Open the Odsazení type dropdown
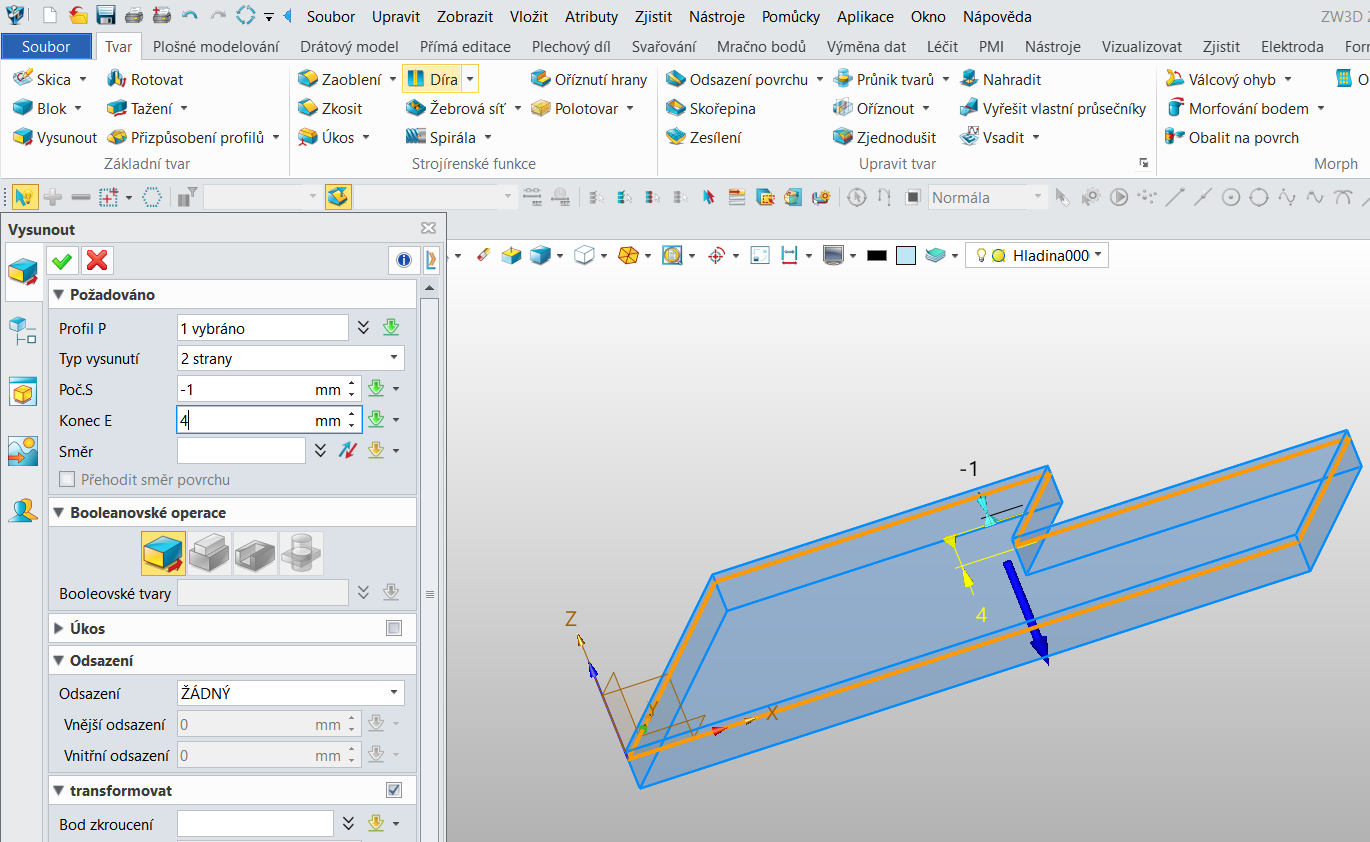This screenshot has height=842, width=1370. click(x=290, y=693)
